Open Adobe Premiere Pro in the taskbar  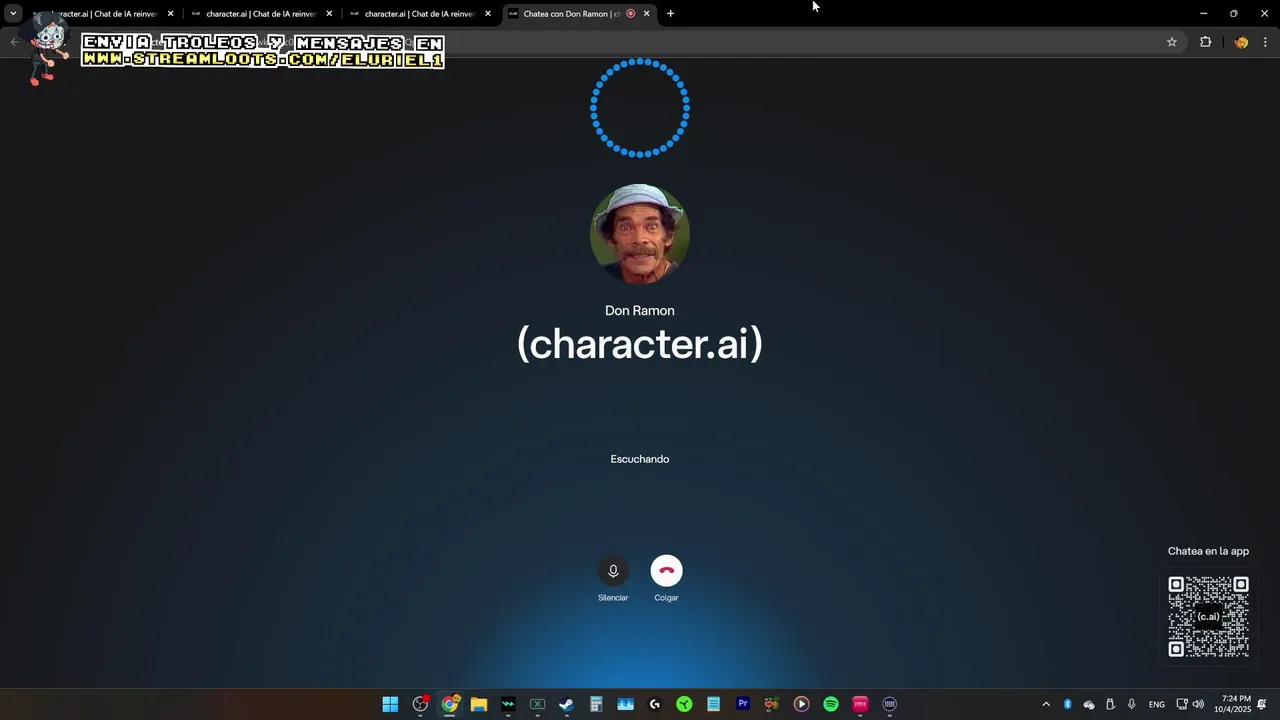coord(743,704)
